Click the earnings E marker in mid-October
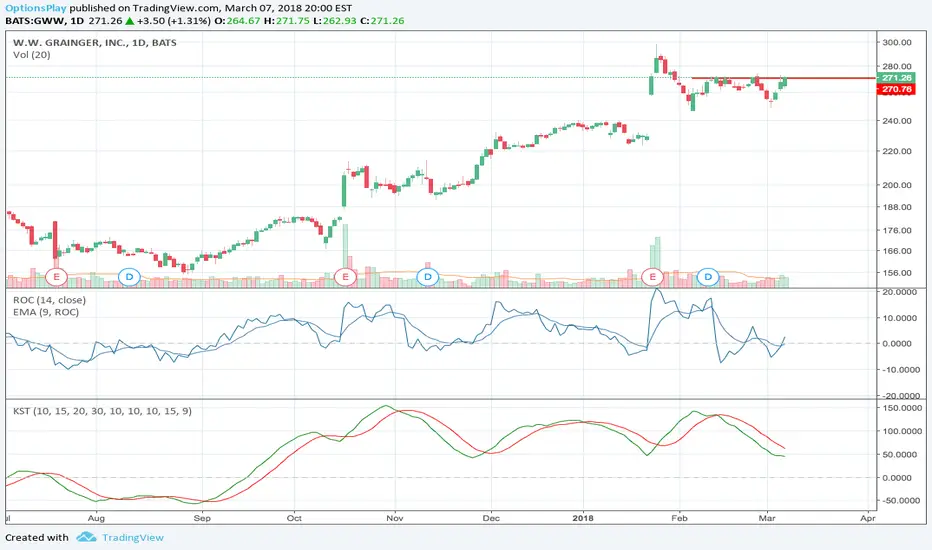This screenshot has width=932, height=550. click(345, 276)
